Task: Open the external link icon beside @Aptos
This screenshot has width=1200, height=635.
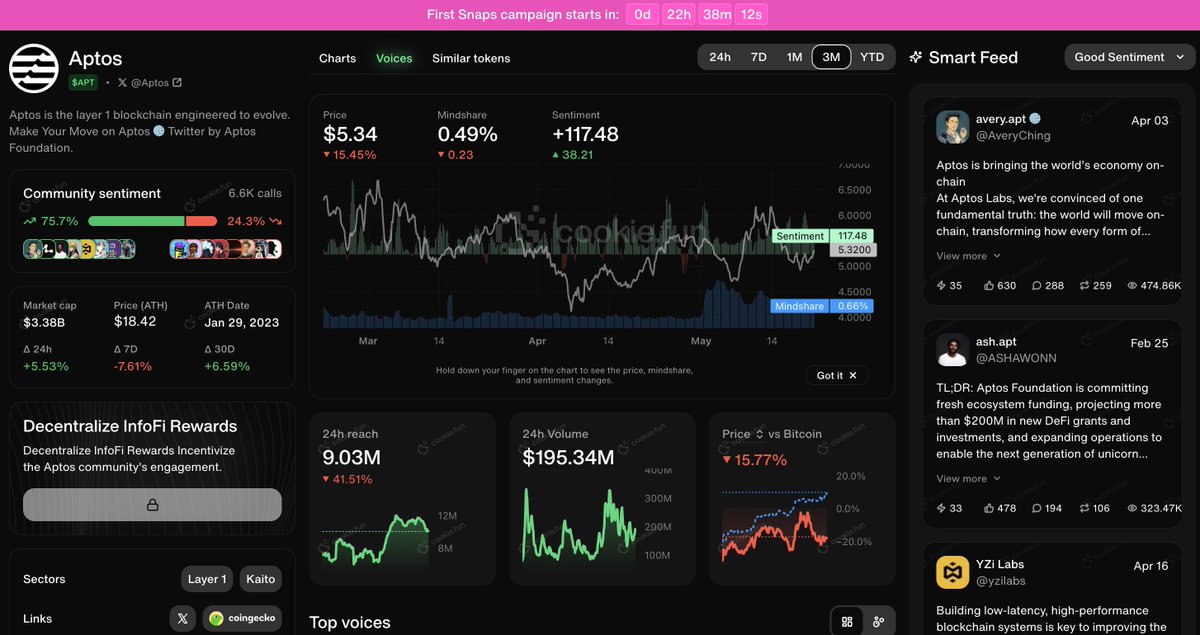Action: click(177, 83)
